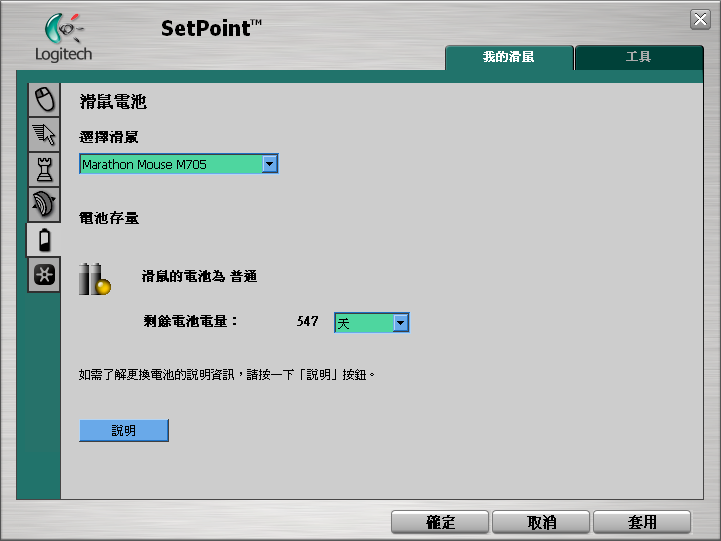Switch to the 我的滑鼠 tab

coord(509,57)
